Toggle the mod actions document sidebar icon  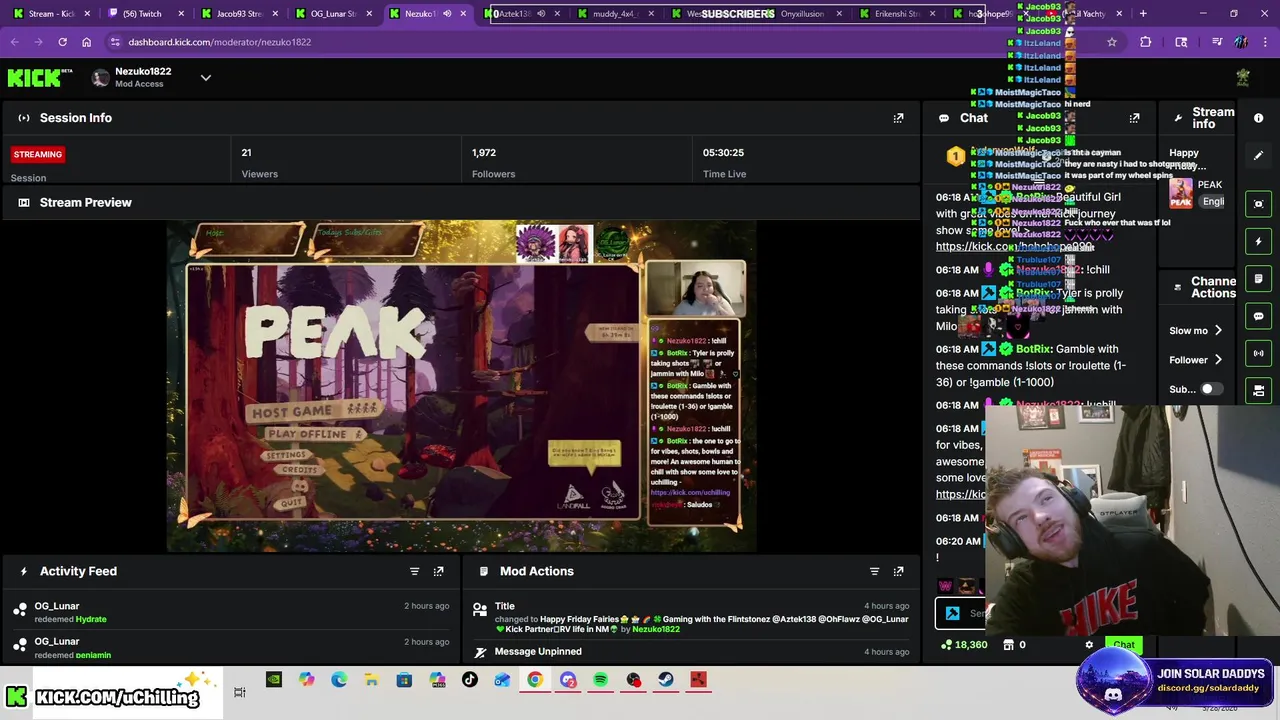click(x=1258, y=279)
